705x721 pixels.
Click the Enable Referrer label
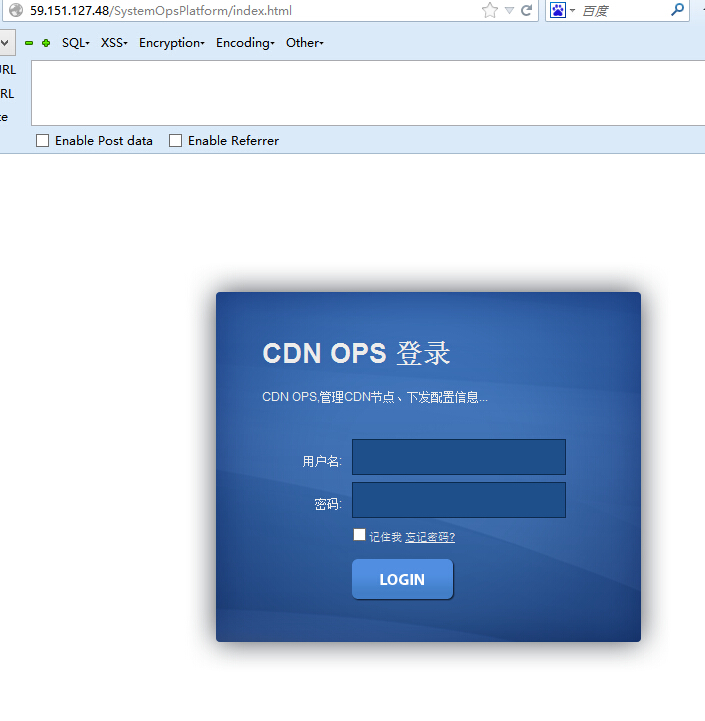(233, 141)
